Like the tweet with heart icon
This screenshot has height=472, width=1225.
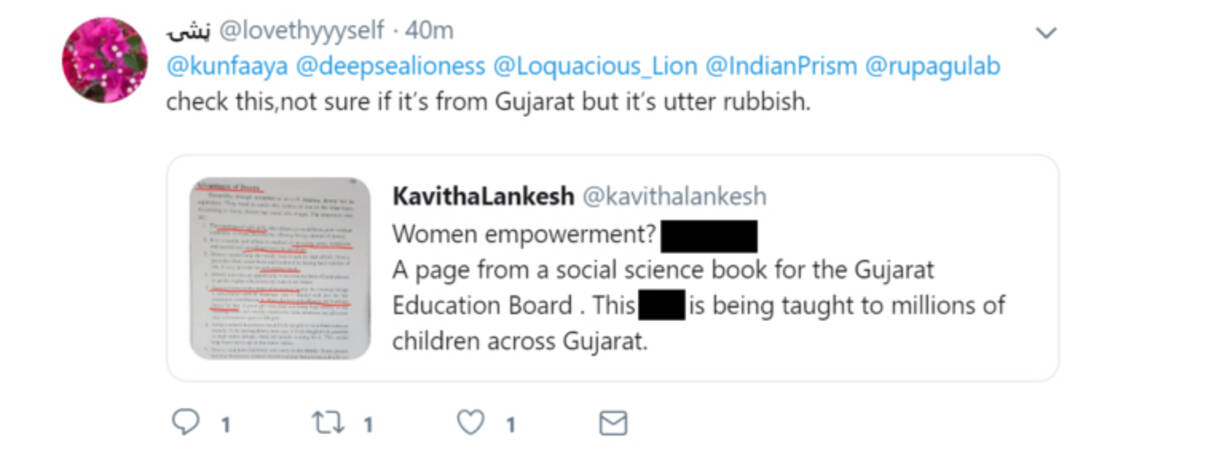click(471, 424)
